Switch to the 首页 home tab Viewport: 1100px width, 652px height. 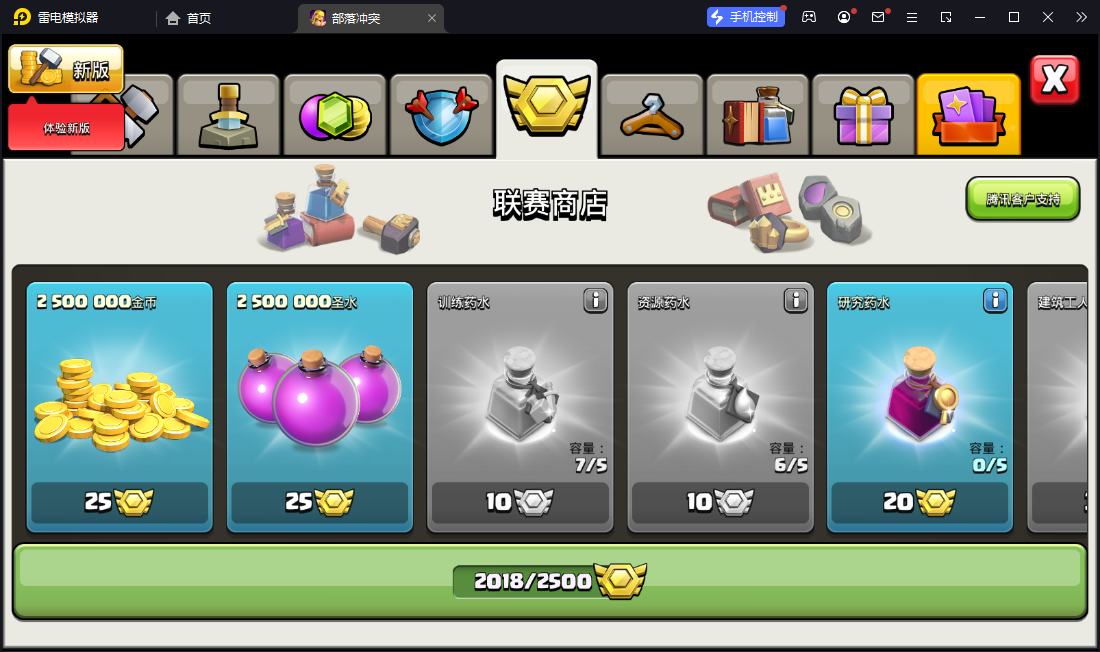click(x=189, y=18)
